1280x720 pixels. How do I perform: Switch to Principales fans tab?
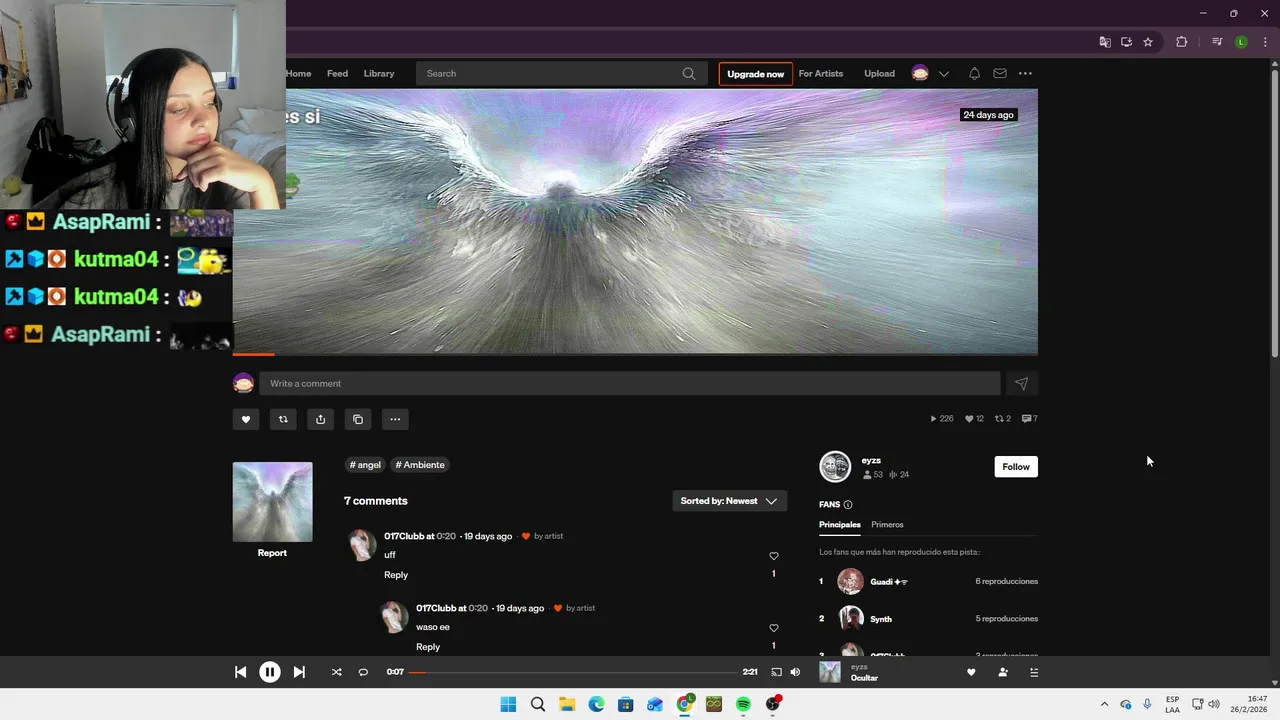(x=840, y=525)
